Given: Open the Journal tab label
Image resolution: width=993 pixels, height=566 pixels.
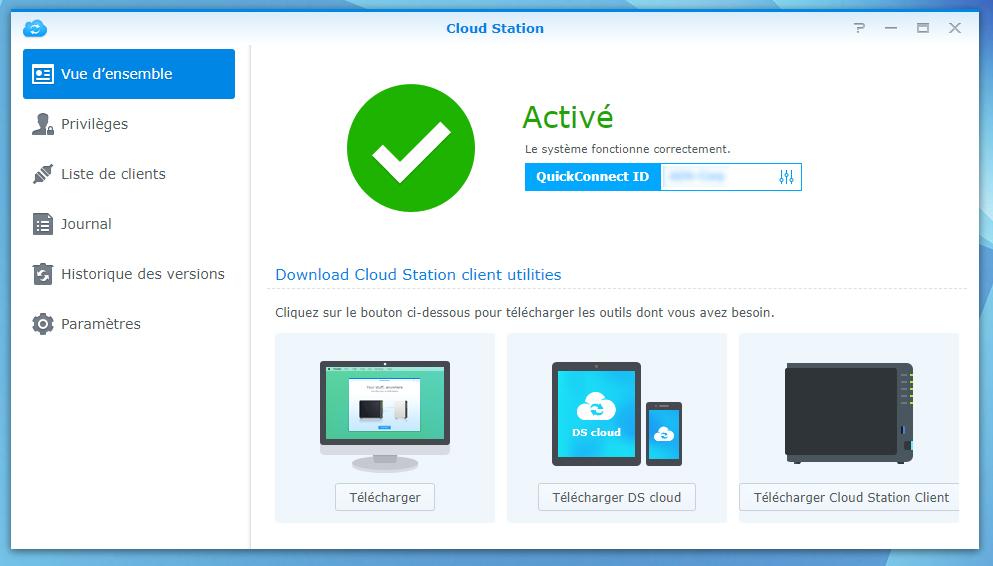Looking at the screenshot, I should coord(86,224).
